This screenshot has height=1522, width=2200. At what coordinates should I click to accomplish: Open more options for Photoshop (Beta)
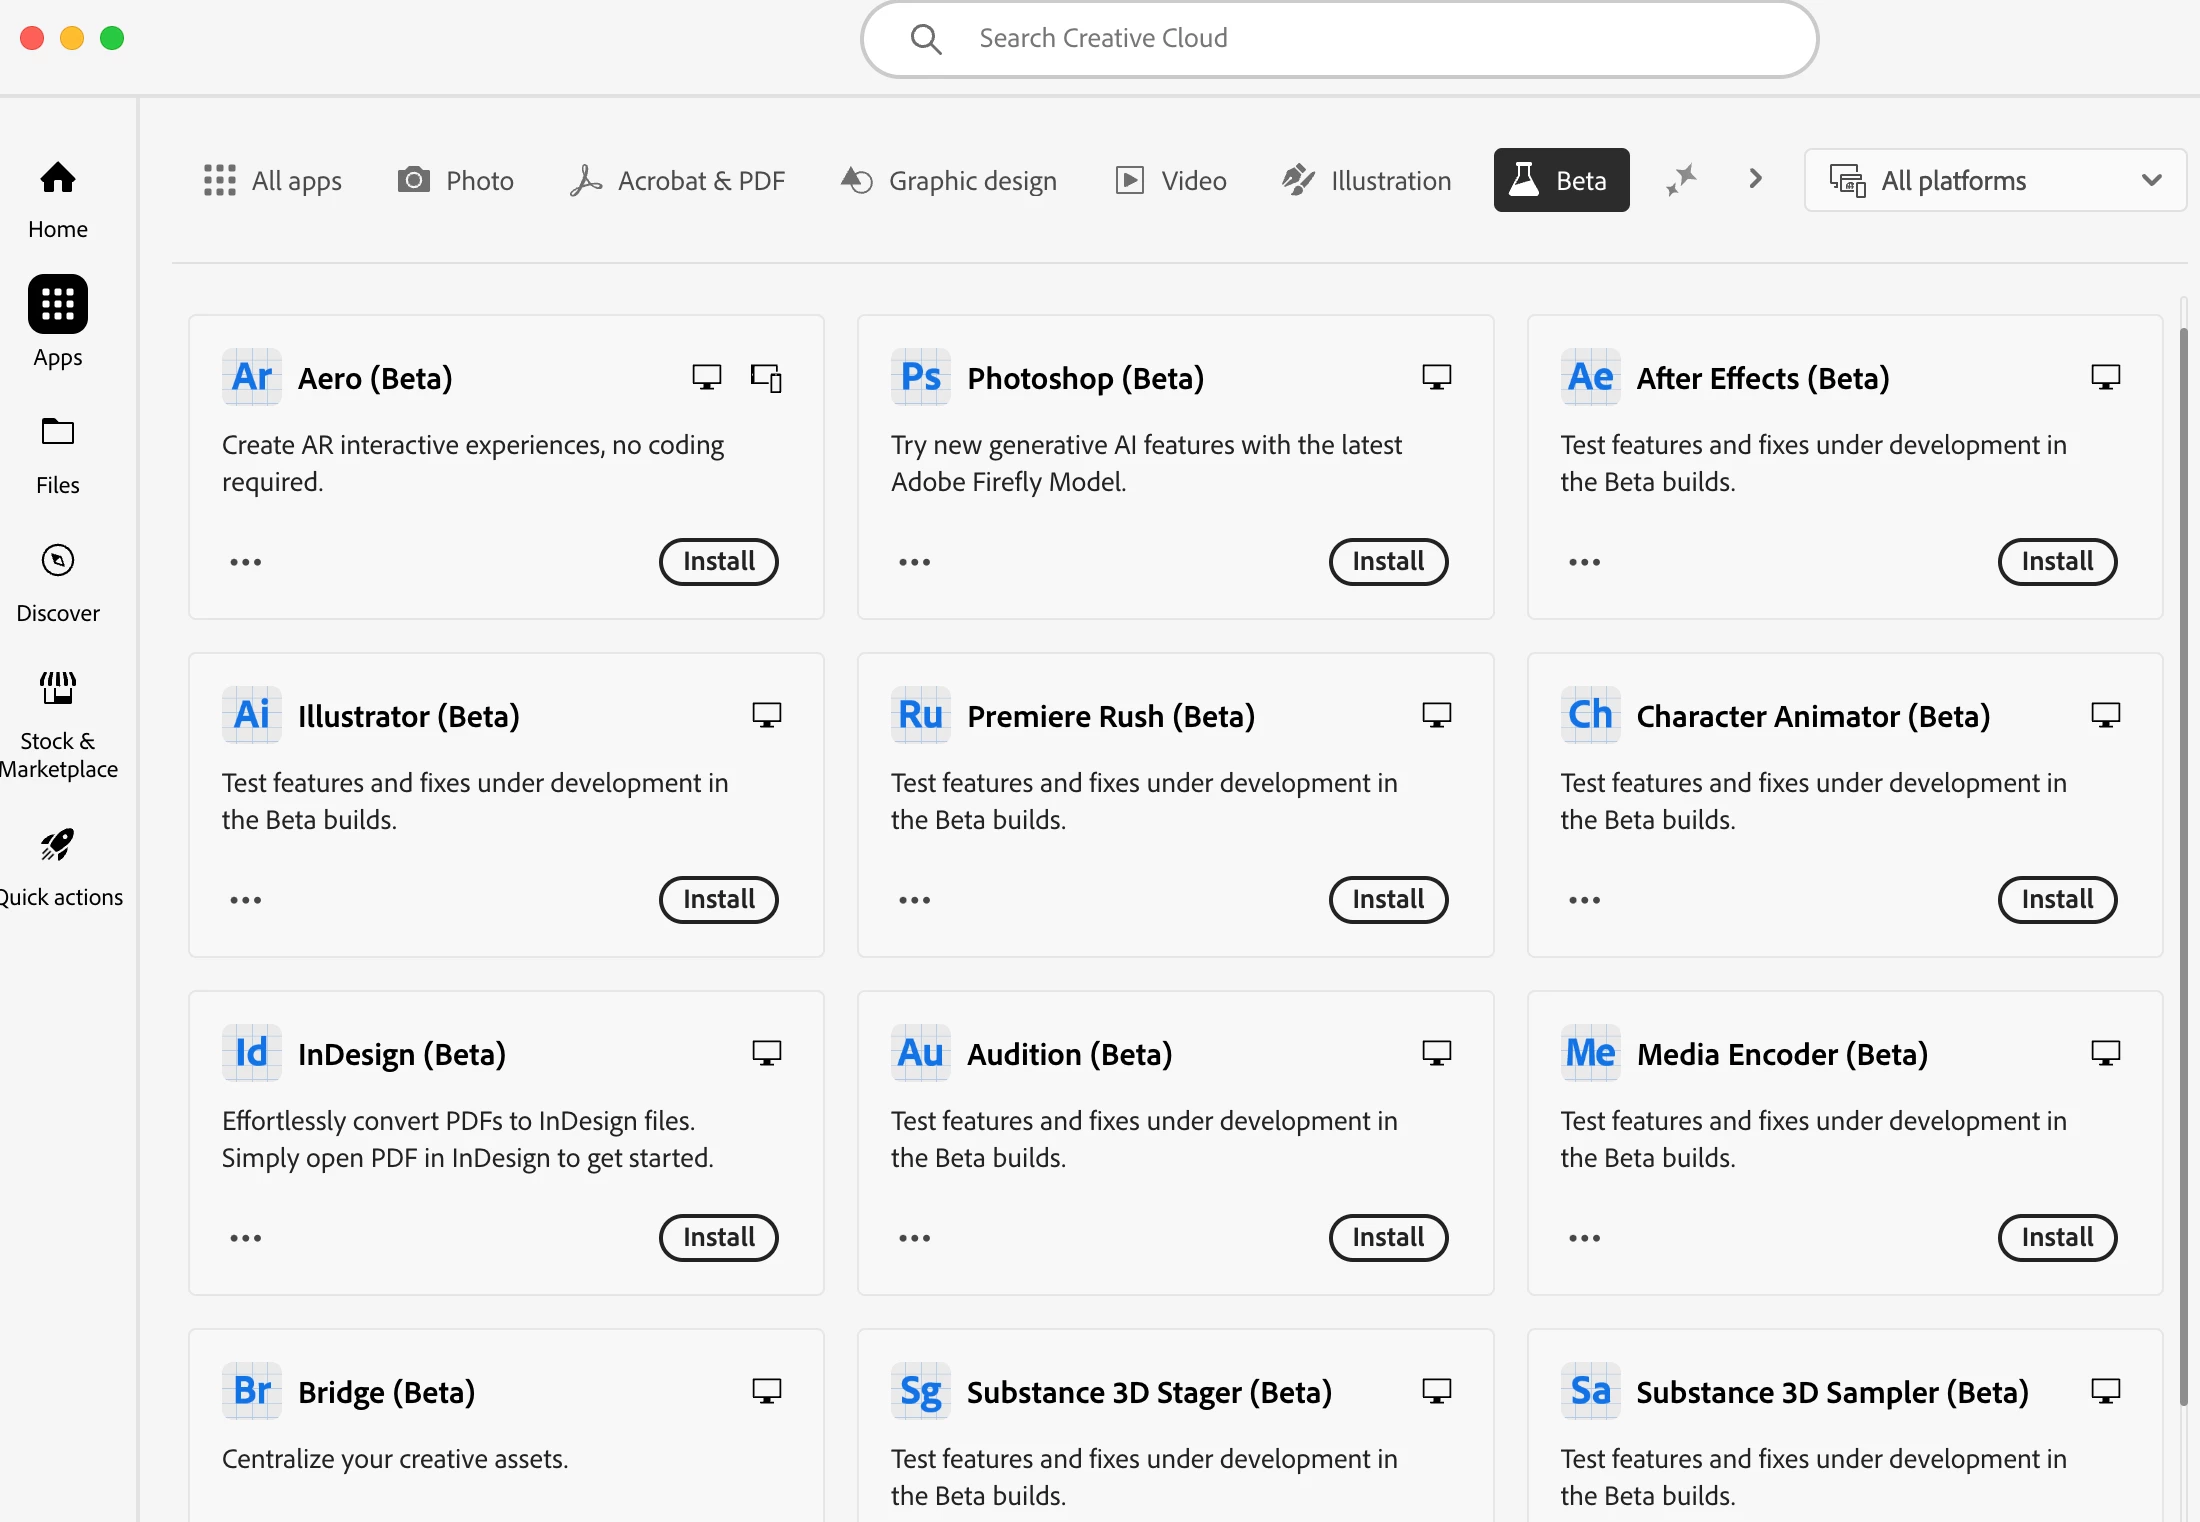tap(914, 562)
